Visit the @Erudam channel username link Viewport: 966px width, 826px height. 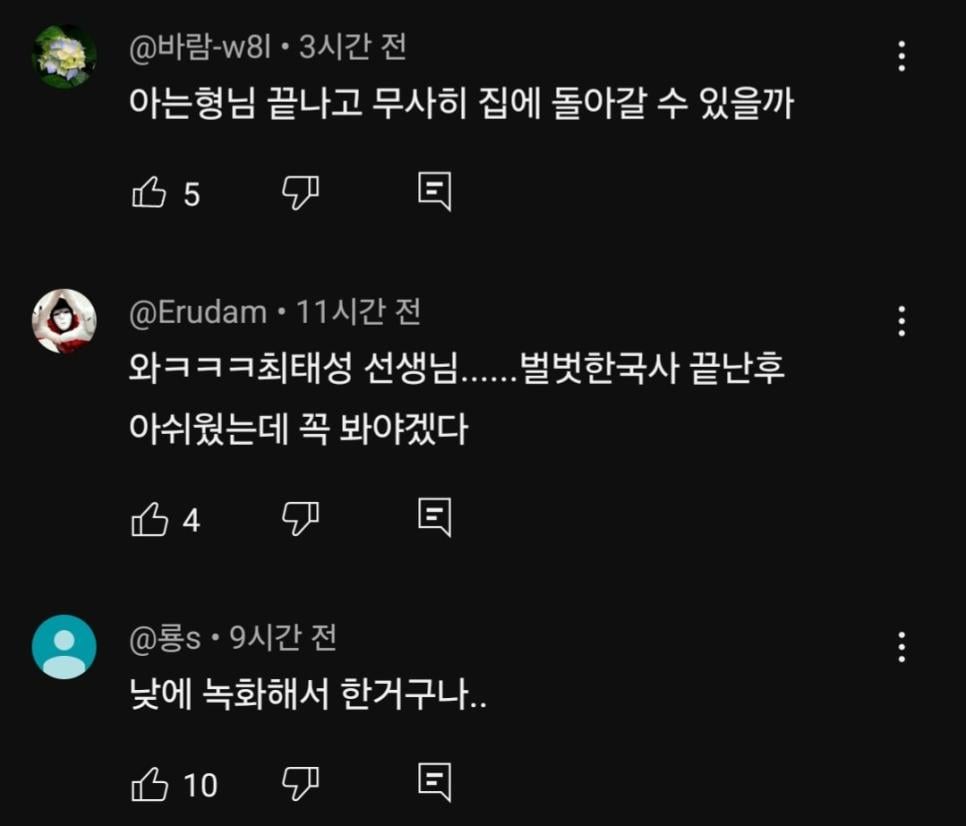point(198,313)
